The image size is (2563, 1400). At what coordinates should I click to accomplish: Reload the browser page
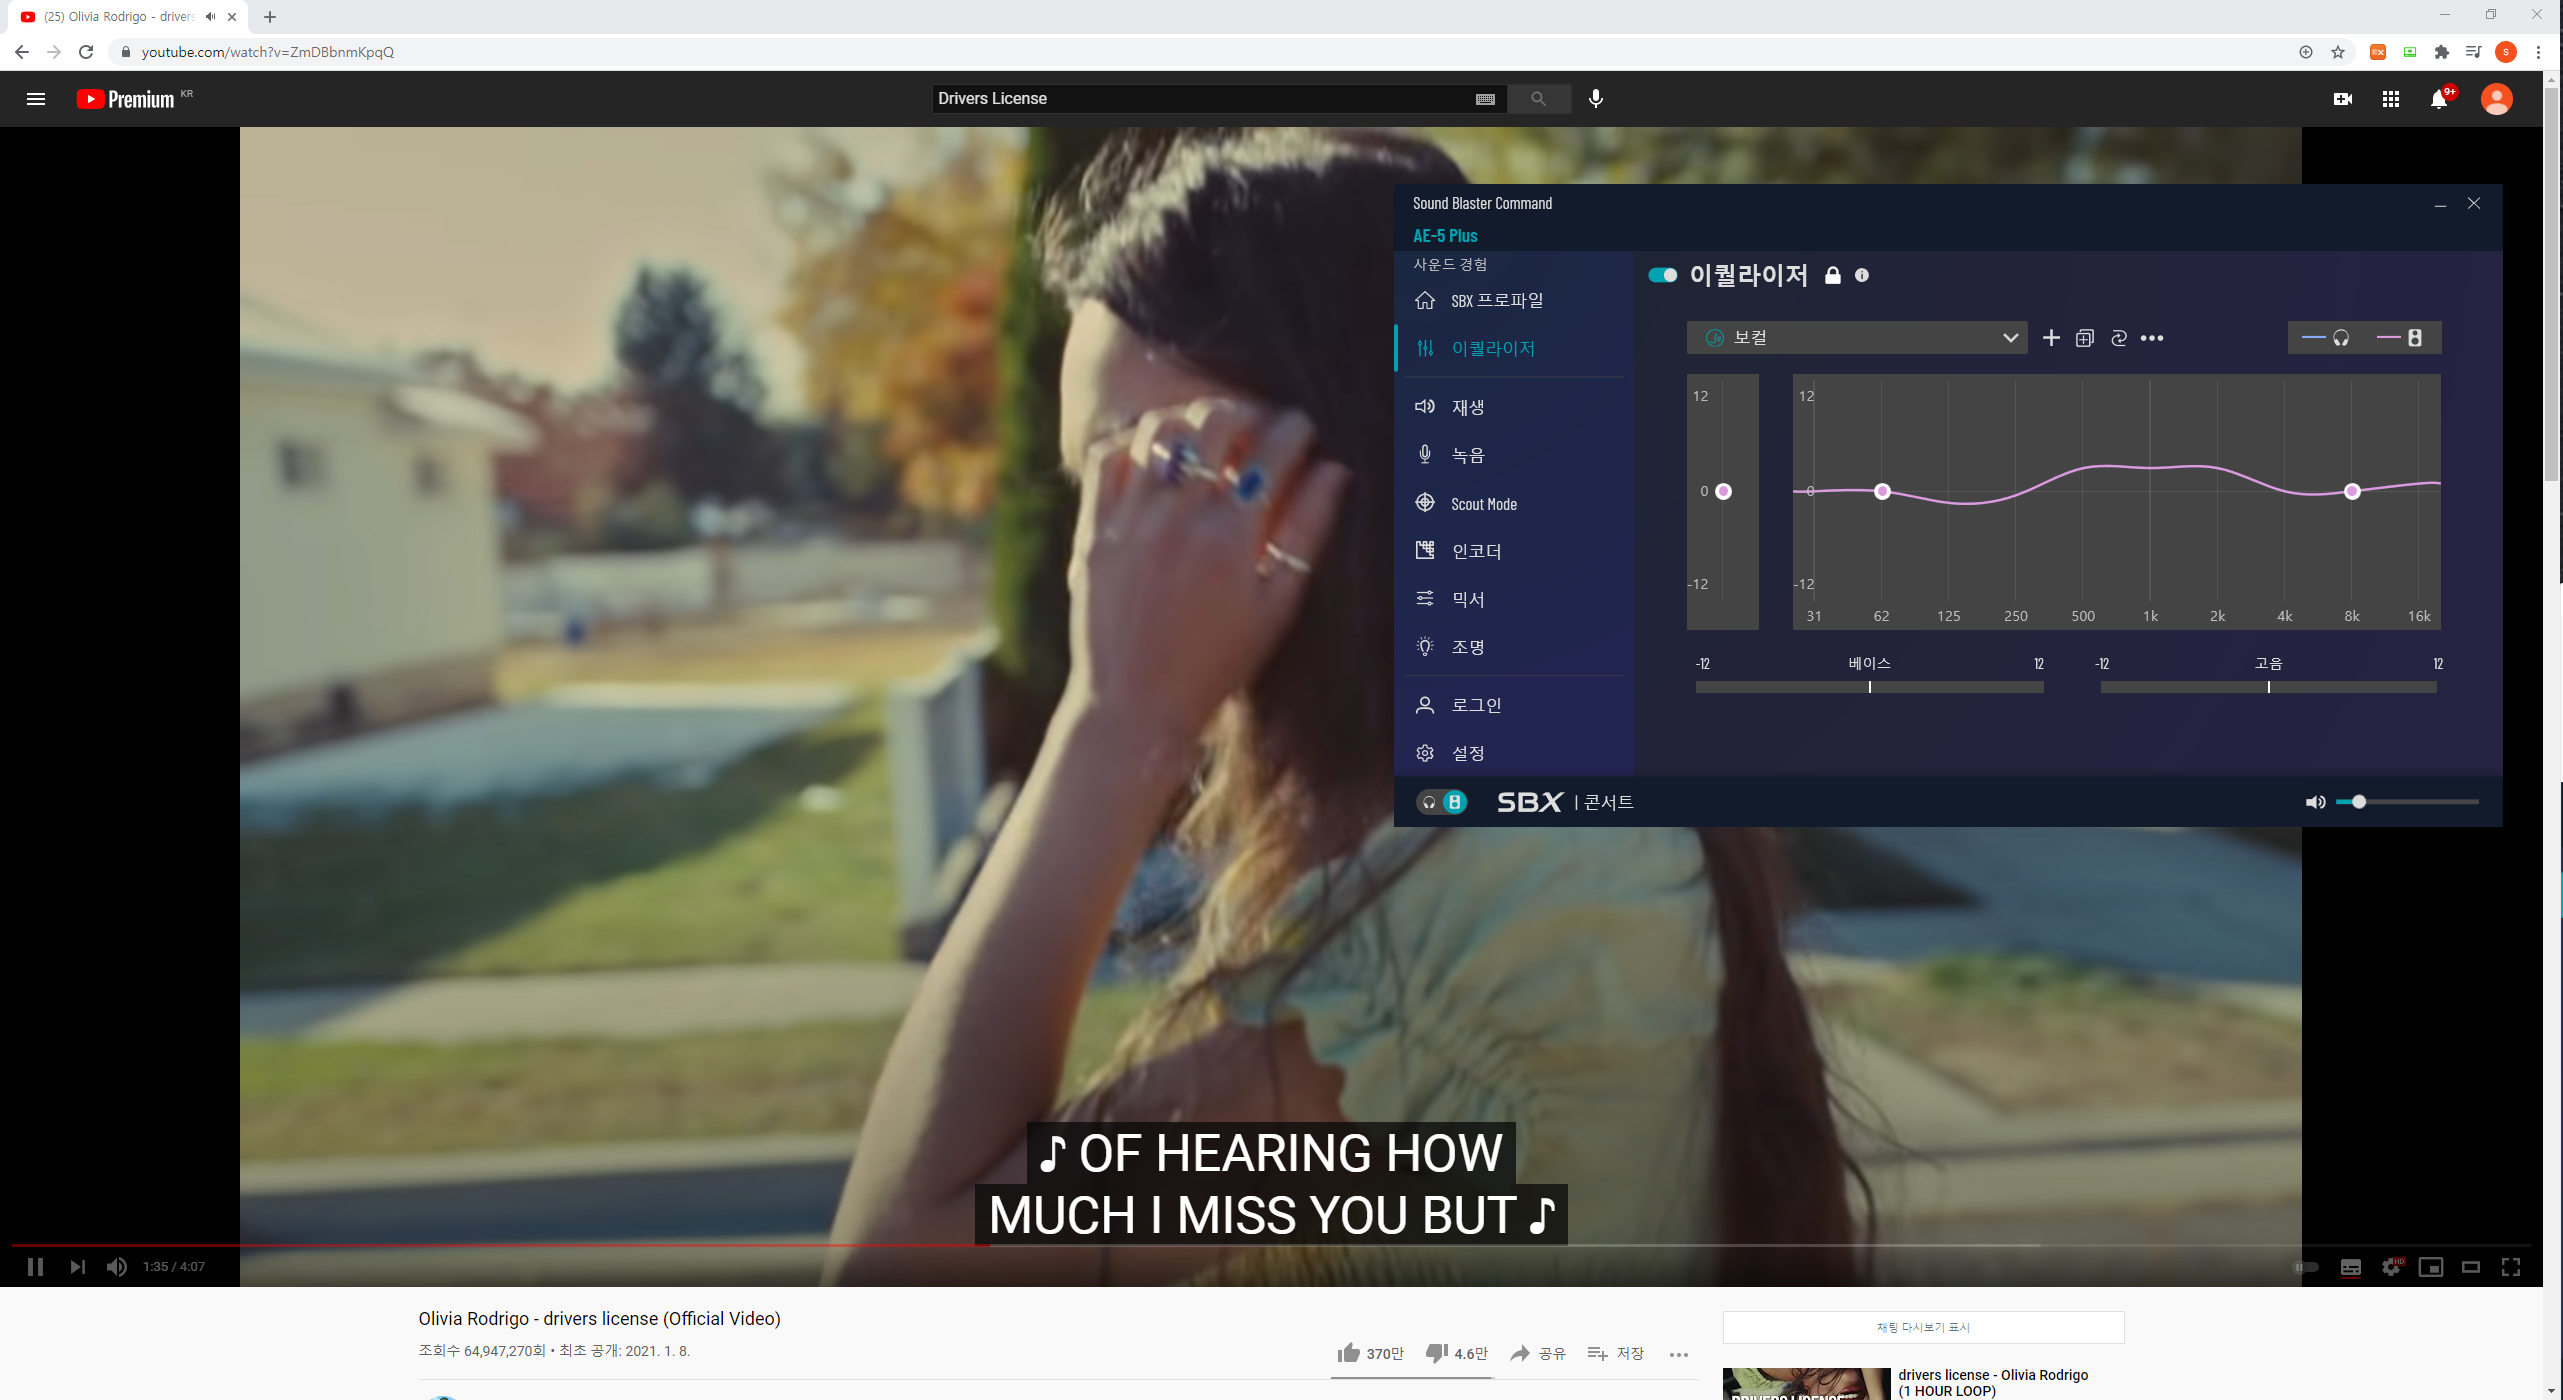point(86,52)
